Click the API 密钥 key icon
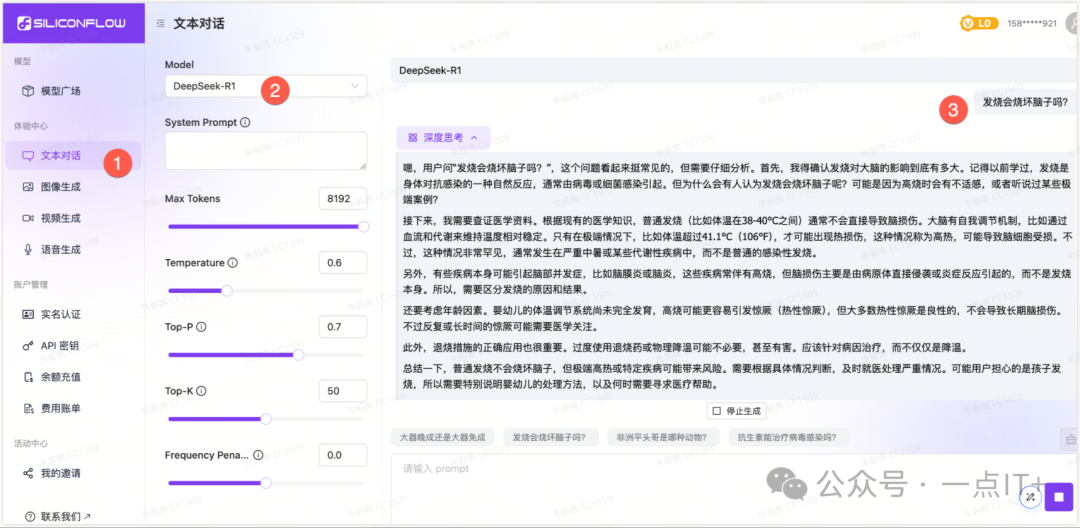 28,346
